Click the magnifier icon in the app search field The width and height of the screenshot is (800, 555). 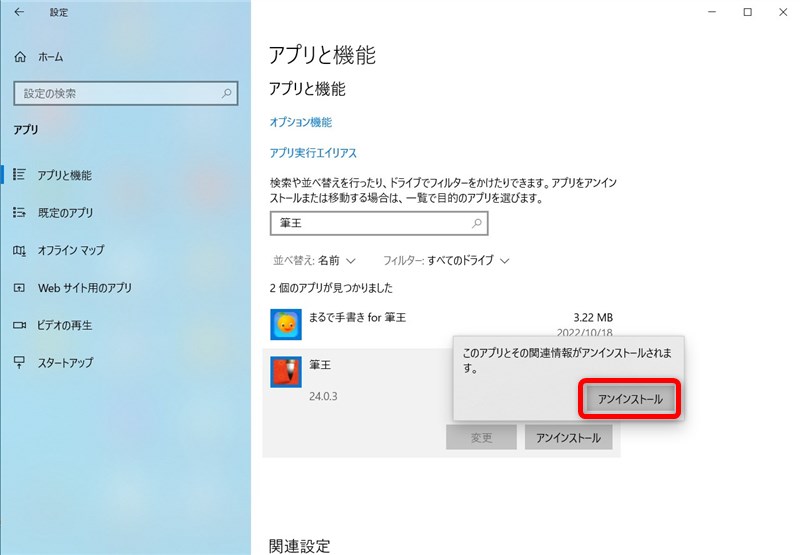coord(477,223)
